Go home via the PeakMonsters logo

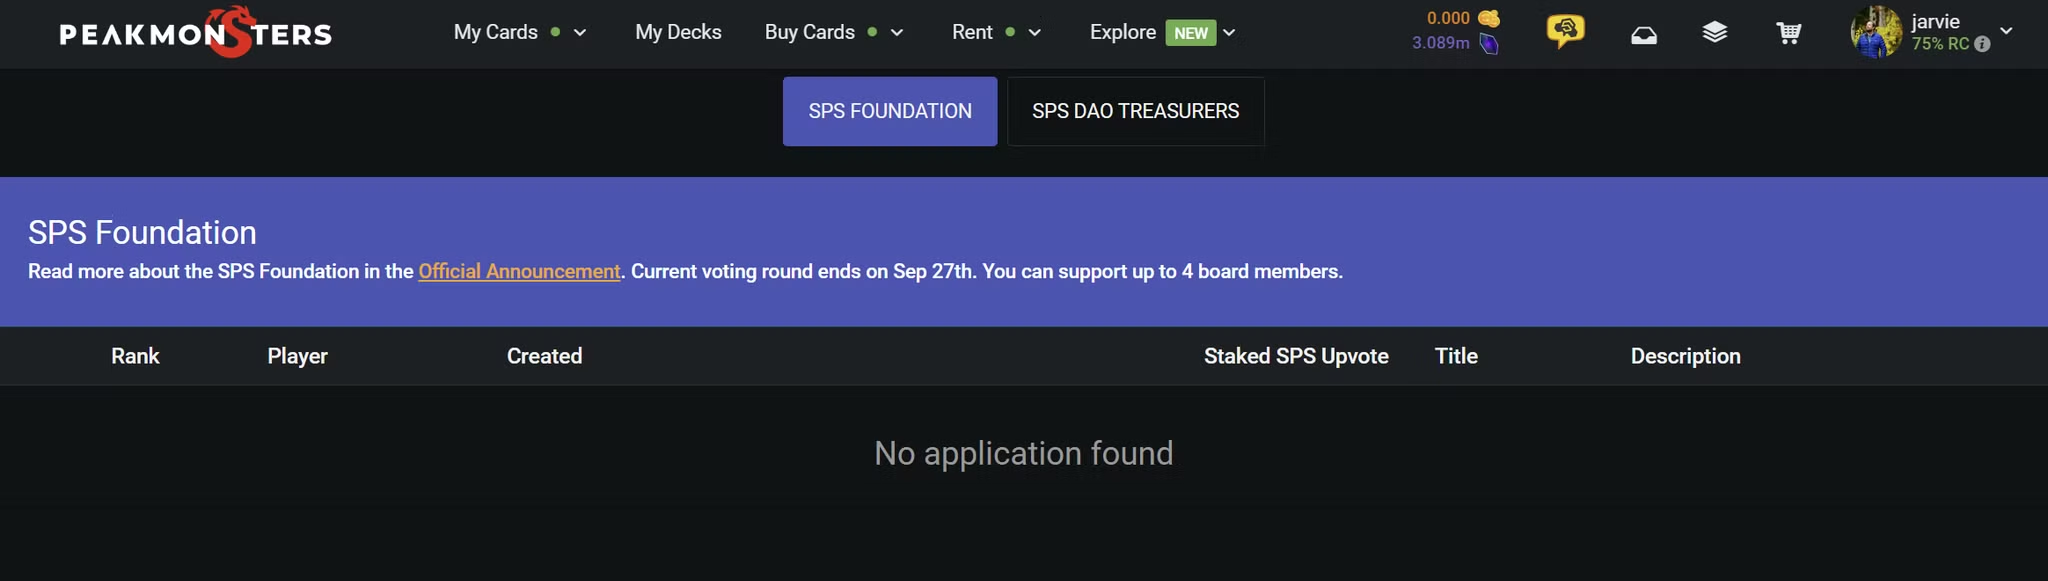pyautogui.click(x=196, y=32)
